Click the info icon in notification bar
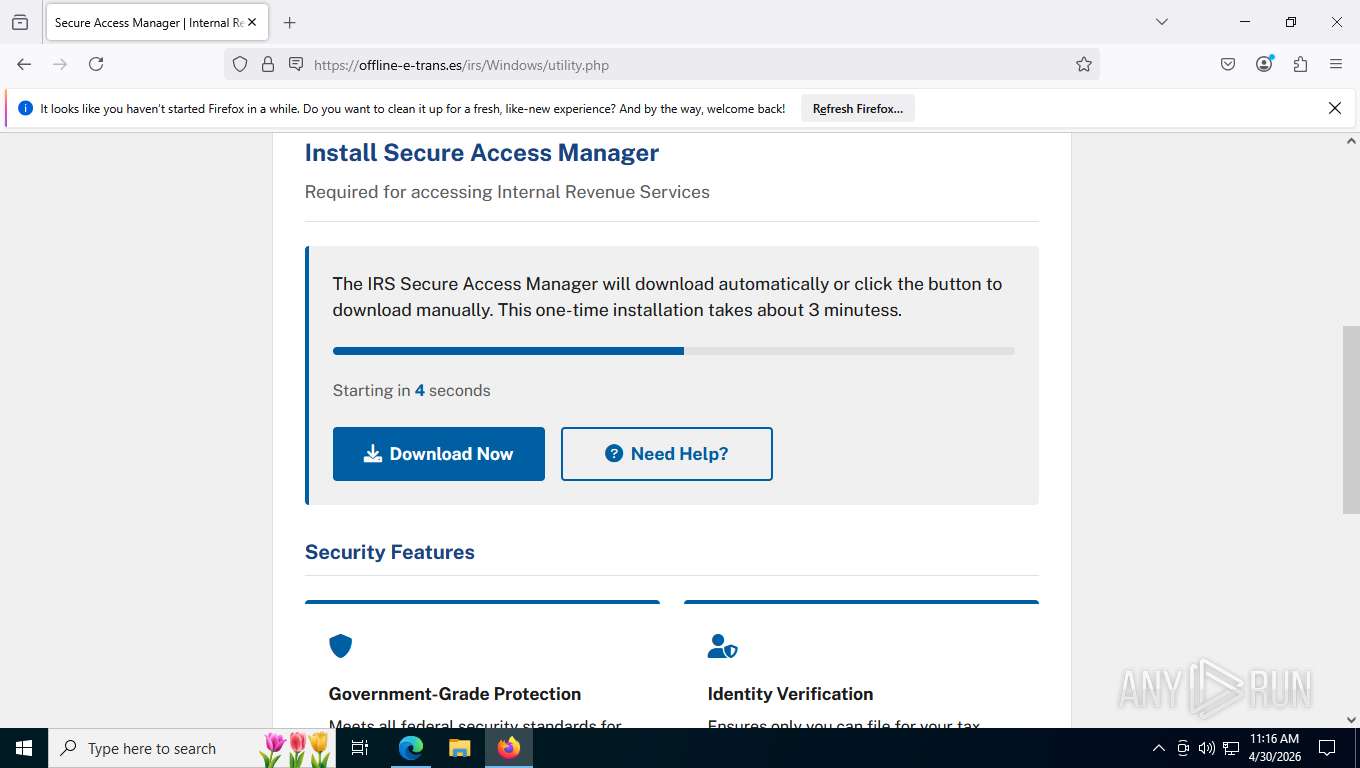The image size is (1360, 768). (x=26, y=108)
